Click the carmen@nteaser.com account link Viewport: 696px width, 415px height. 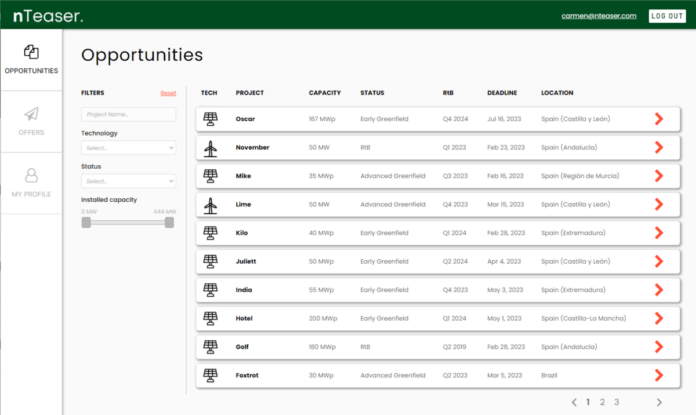coord(599,16)
